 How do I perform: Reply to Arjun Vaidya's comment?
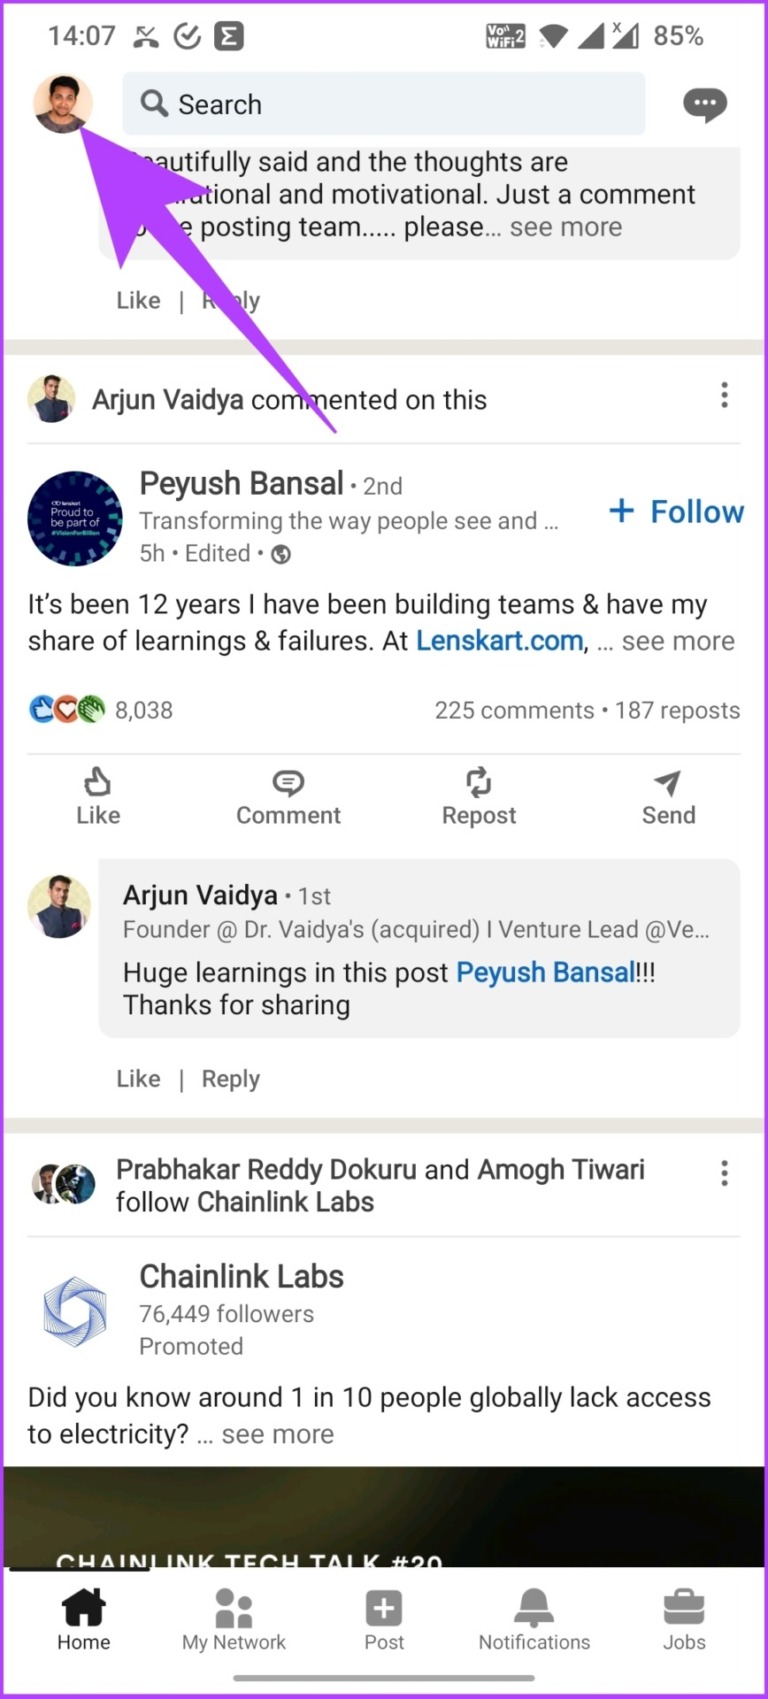pyautogui.click(x=230, y=1079)
